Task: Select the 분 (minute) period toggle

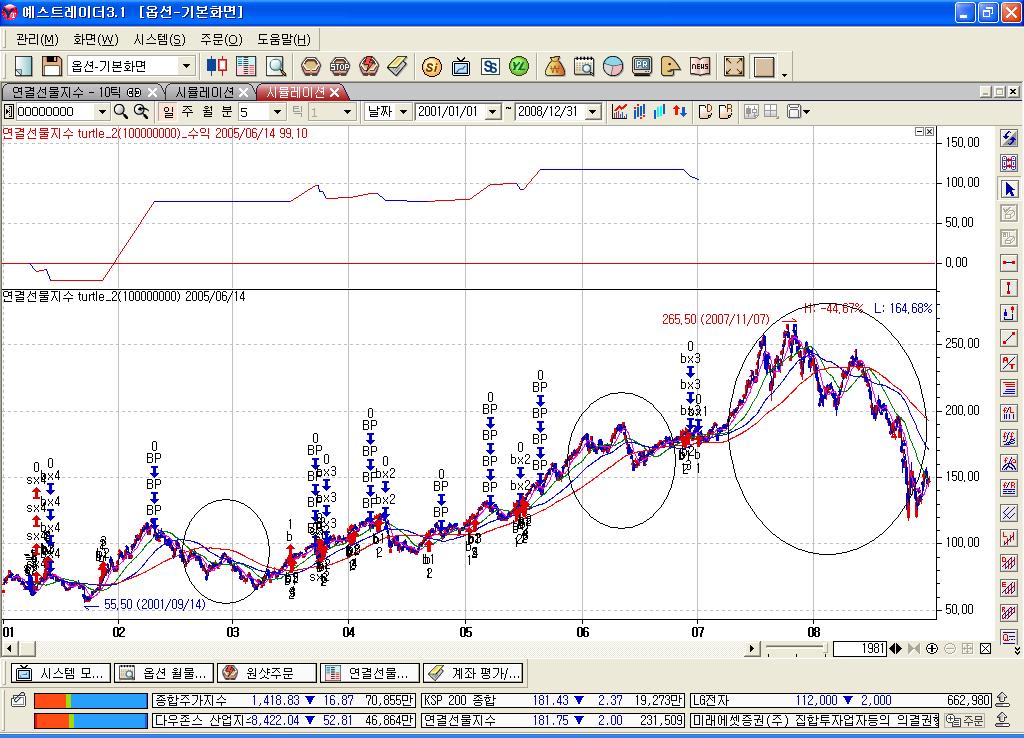Action: (x=227, y=112)
